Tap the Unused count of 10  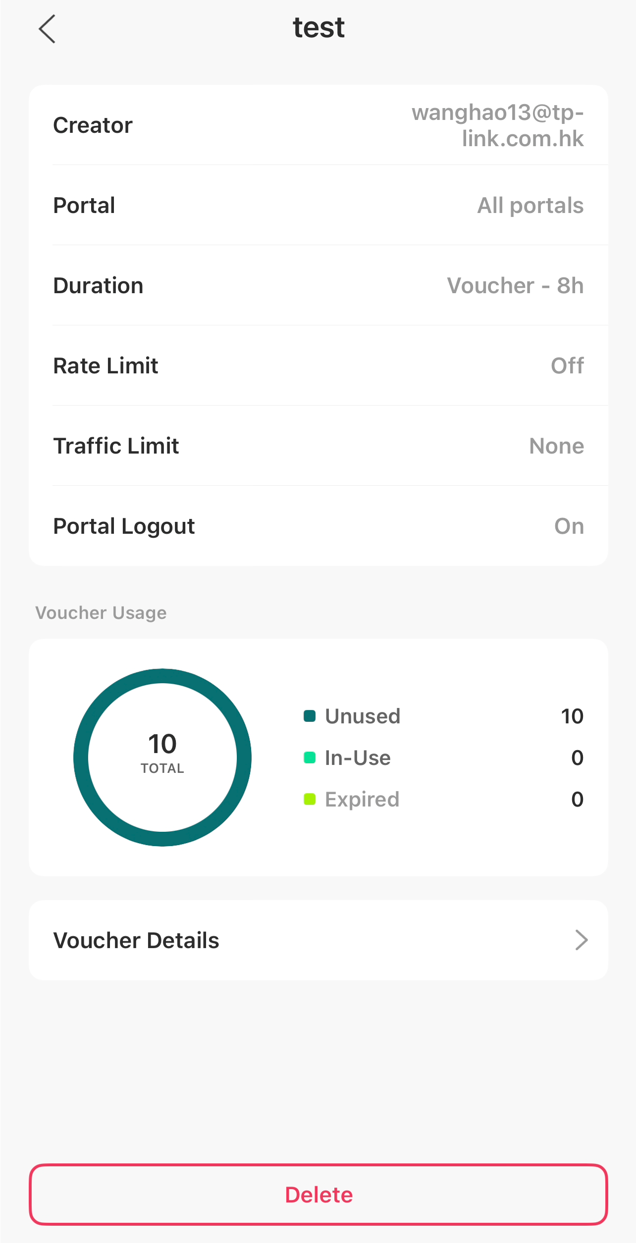(x=572, y=716)
